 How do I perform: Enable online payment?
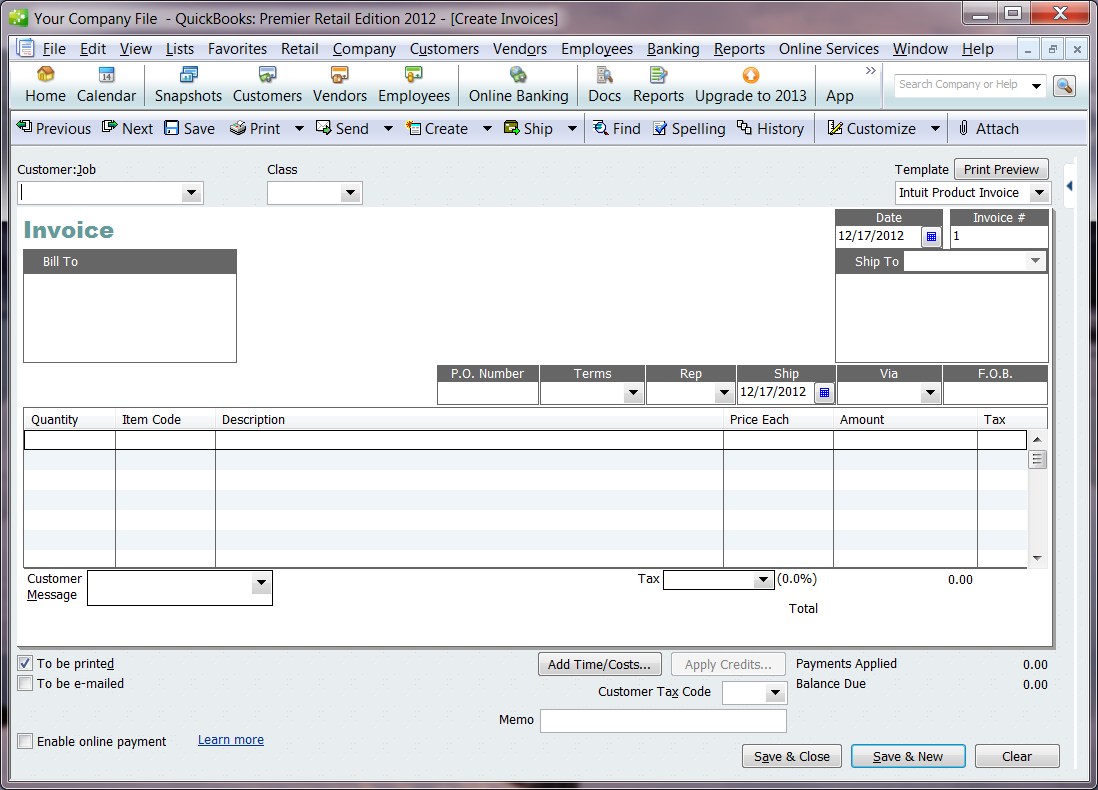[x=25, y=741]
